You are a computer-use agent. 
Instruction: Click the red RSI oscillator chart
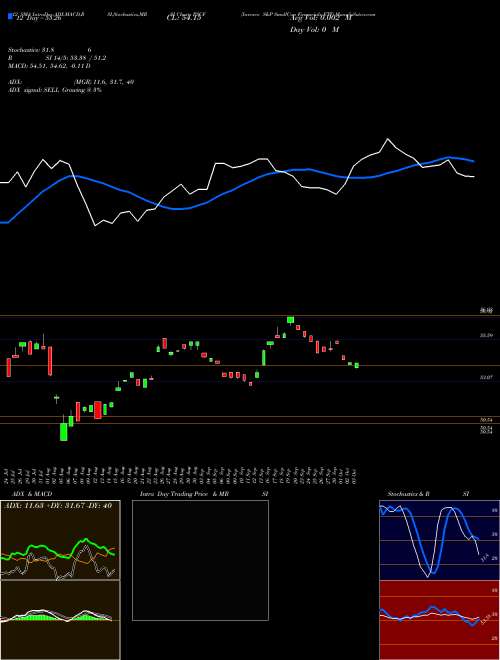439,620
